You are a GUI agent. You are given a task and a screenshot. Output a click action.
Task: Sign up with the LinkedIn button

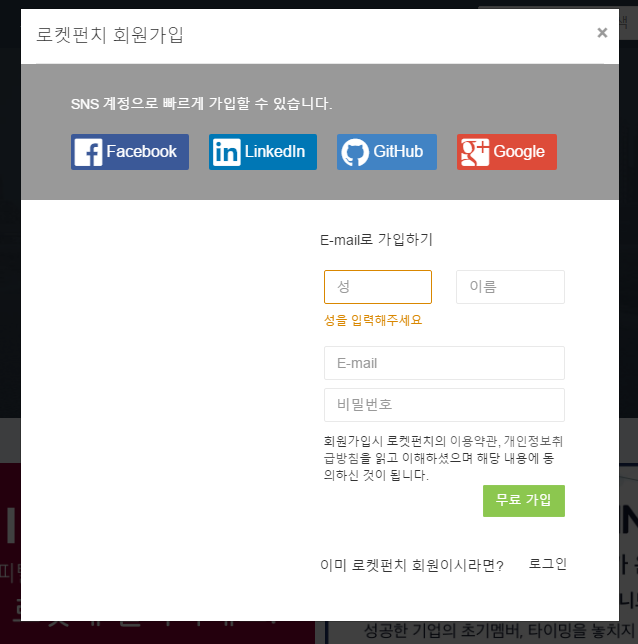pyautogui.click(x=263, y=152)
